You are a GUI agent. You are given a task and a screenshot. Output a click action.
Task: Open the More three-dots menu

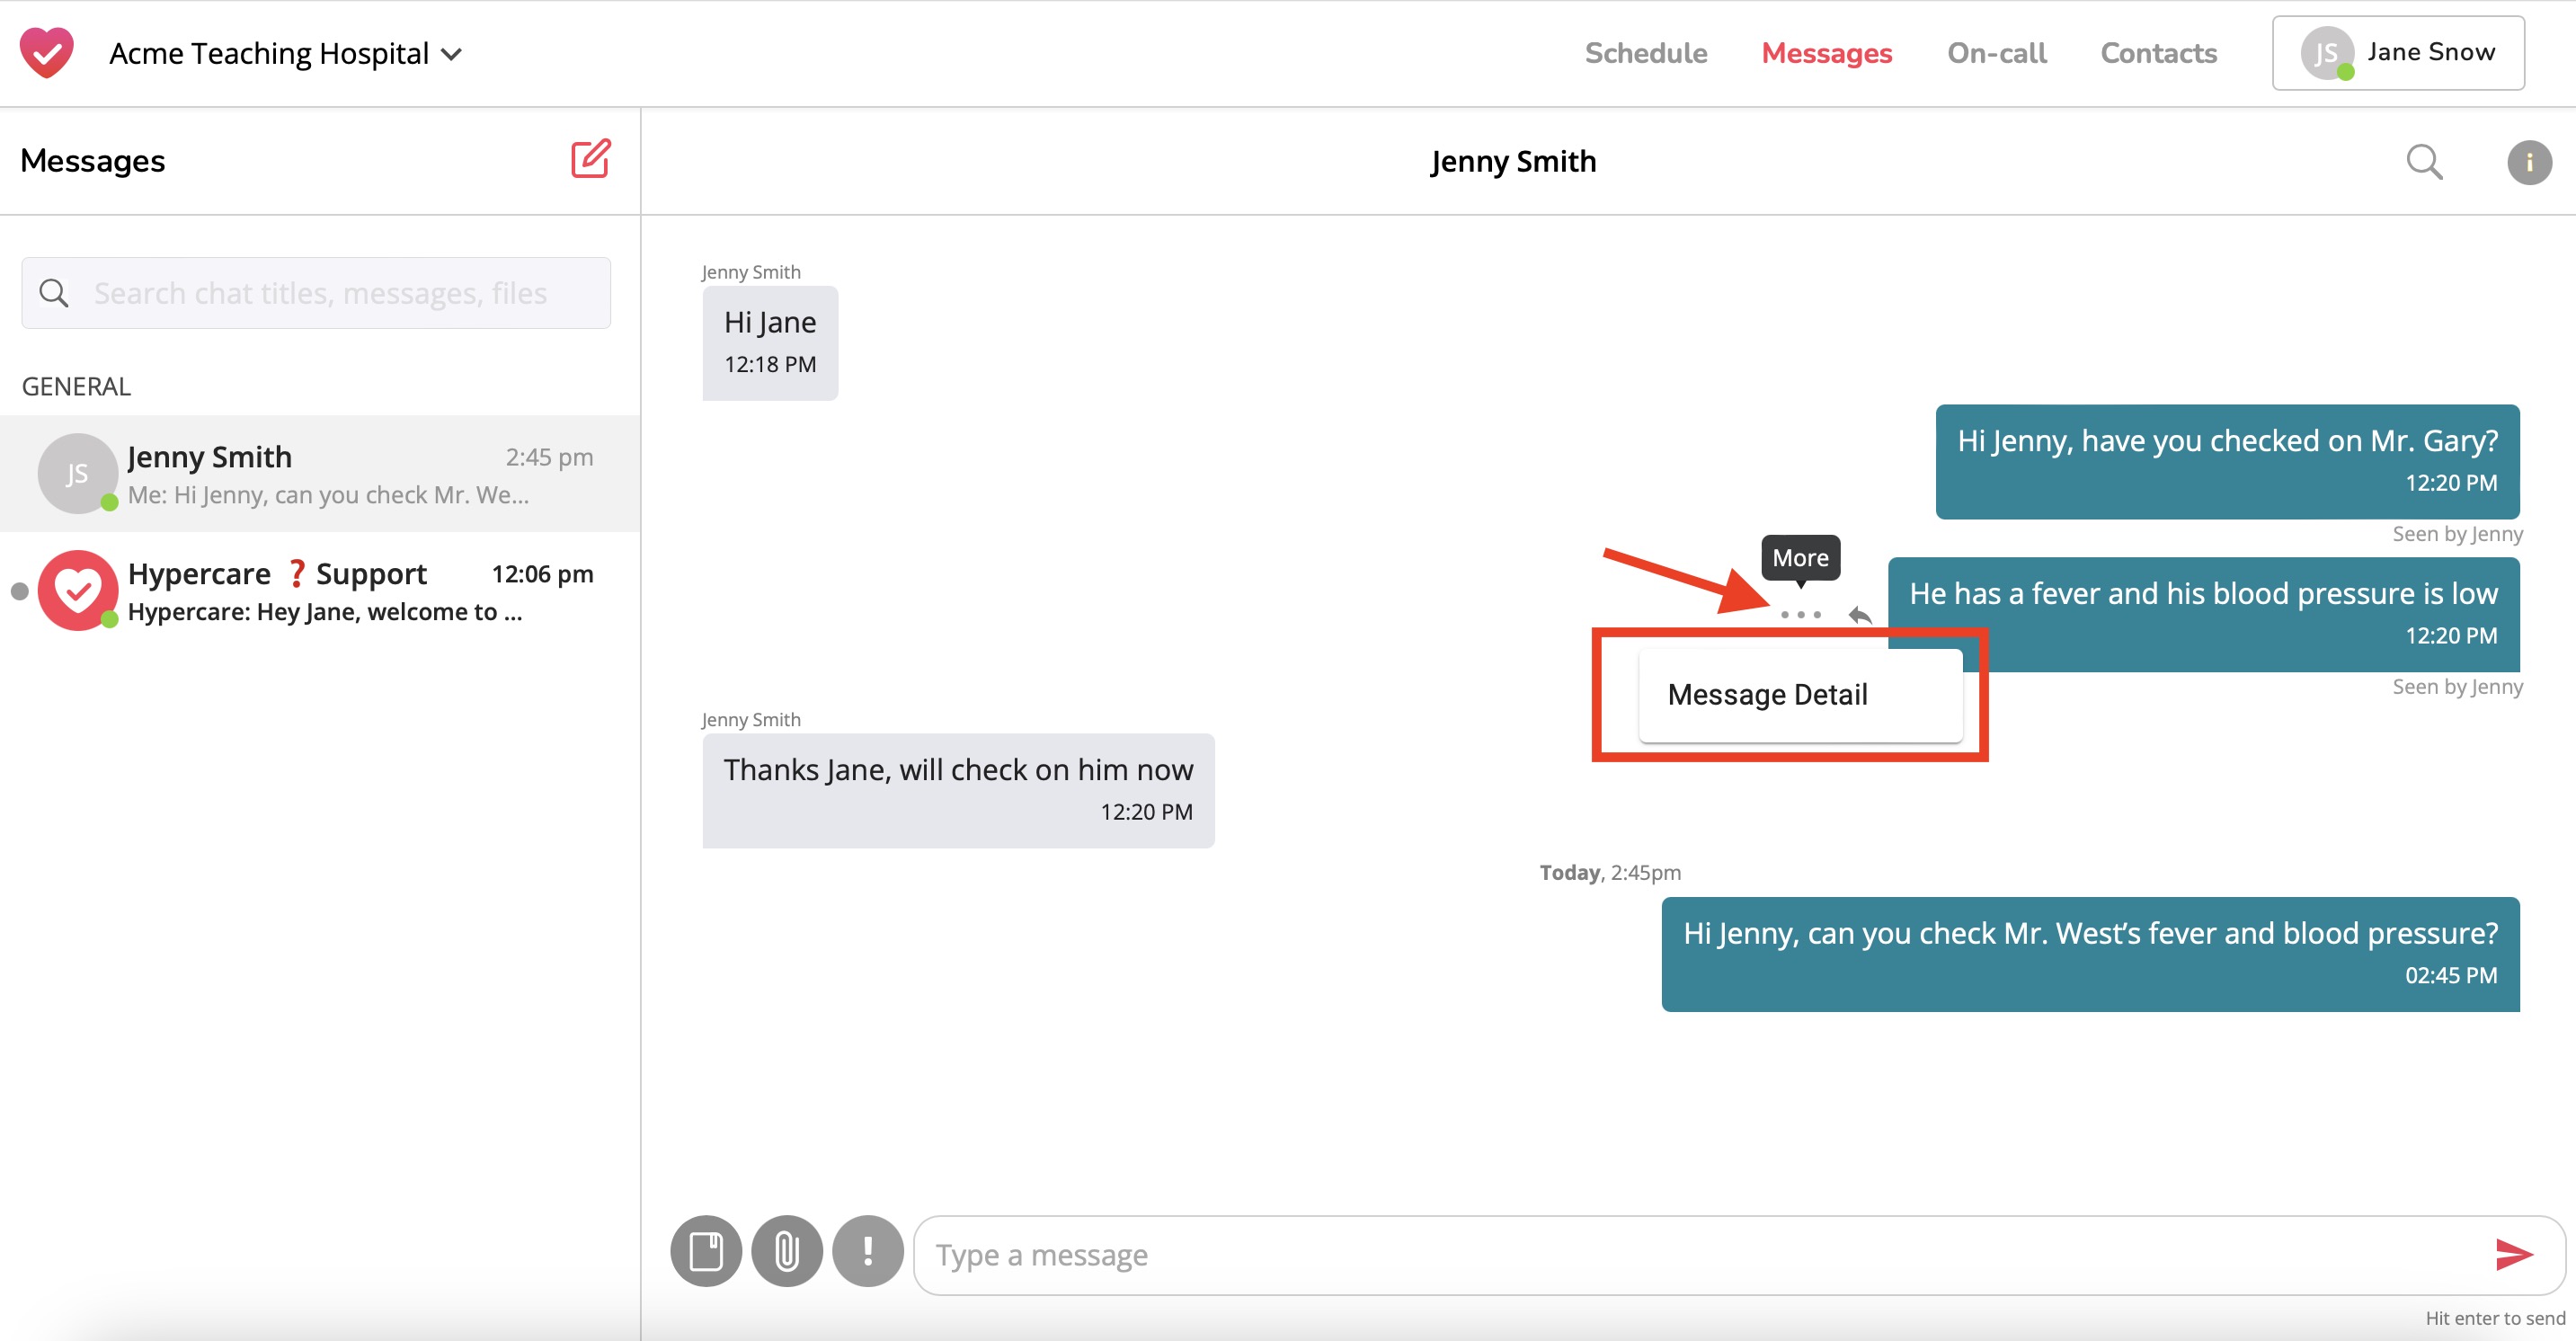pyautogui.click(x=1800, y=614)
